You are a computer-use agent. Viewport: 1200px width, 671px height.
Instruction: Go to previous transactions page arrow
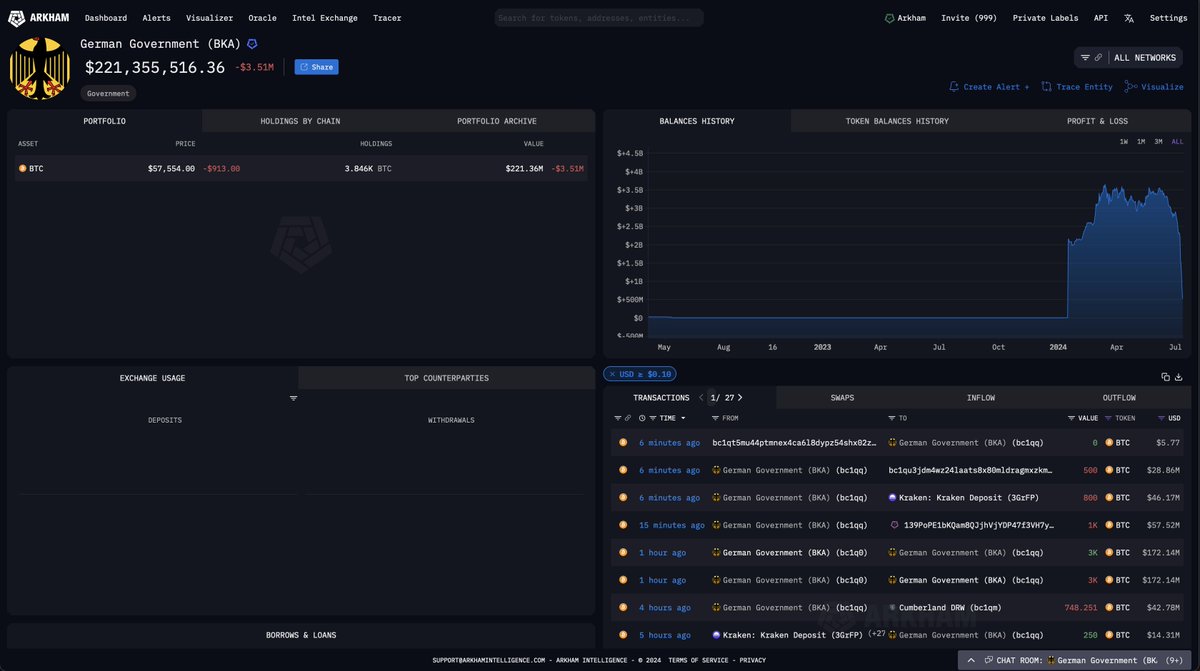[x=702, y=398]
